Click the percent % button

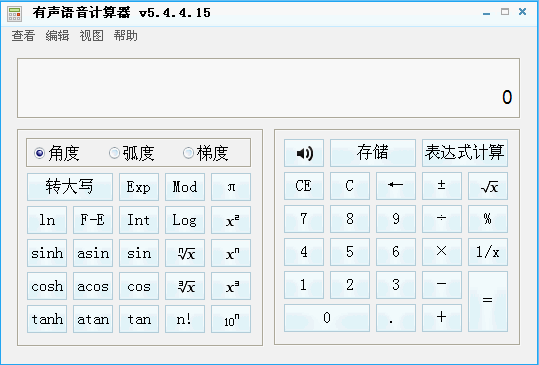[488, 219]
